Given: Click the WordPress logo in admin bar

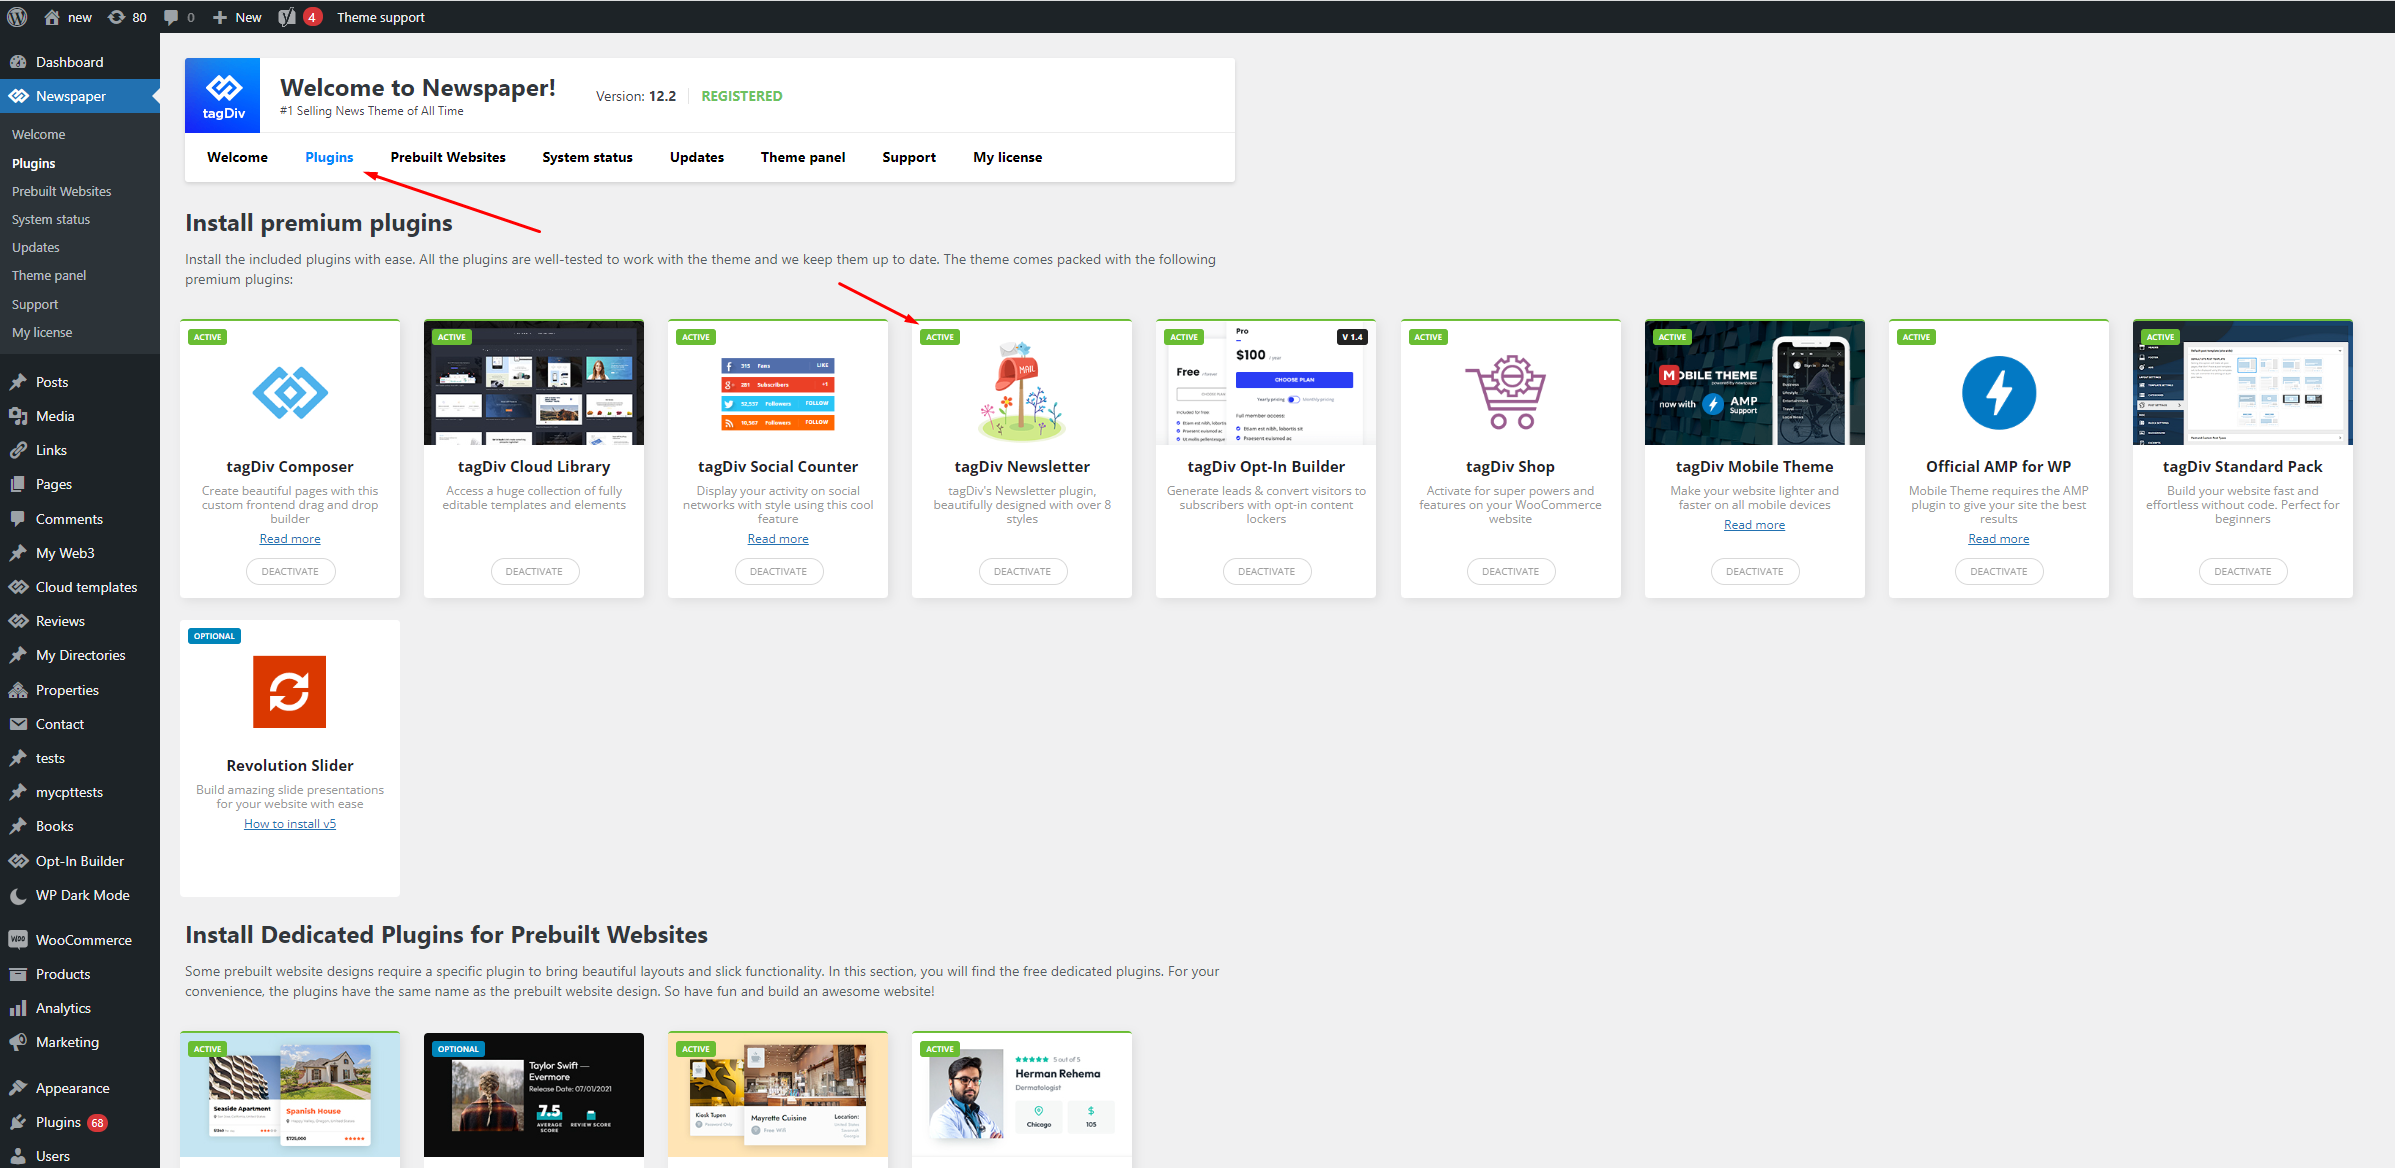Looking at the screenshot, I should coord(17,17).
